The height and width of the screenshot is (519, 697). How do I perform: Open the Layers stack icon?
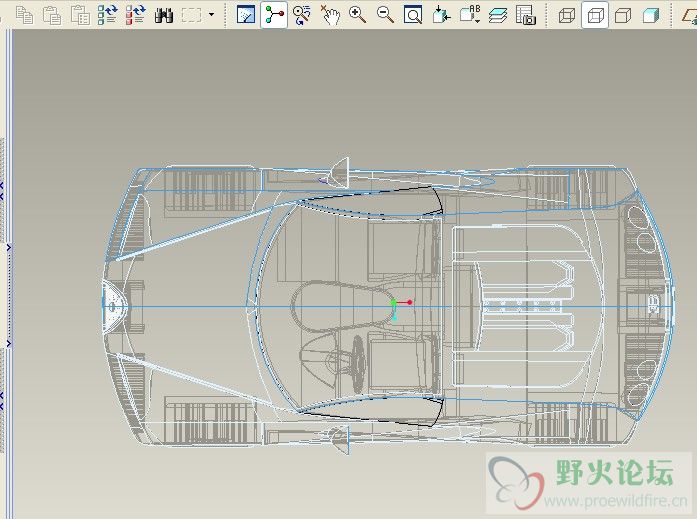498,16
